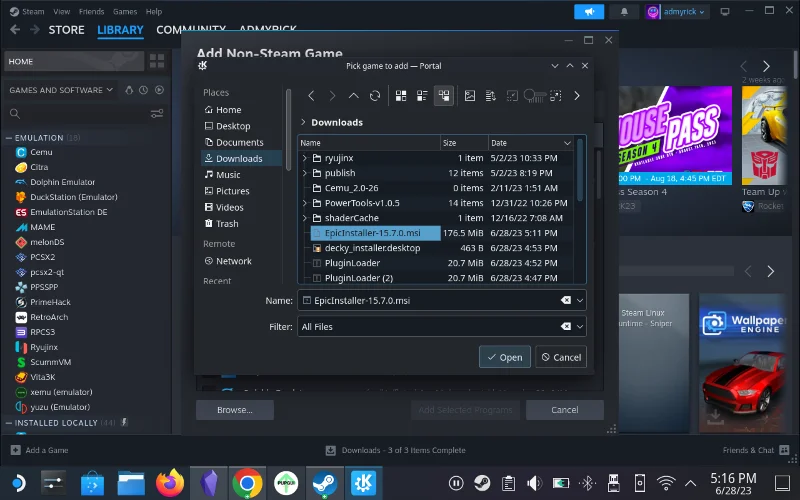Select the PluginLoader (2) file
Viewport: 800px width, 500px height.
click(x=359, y=278)
